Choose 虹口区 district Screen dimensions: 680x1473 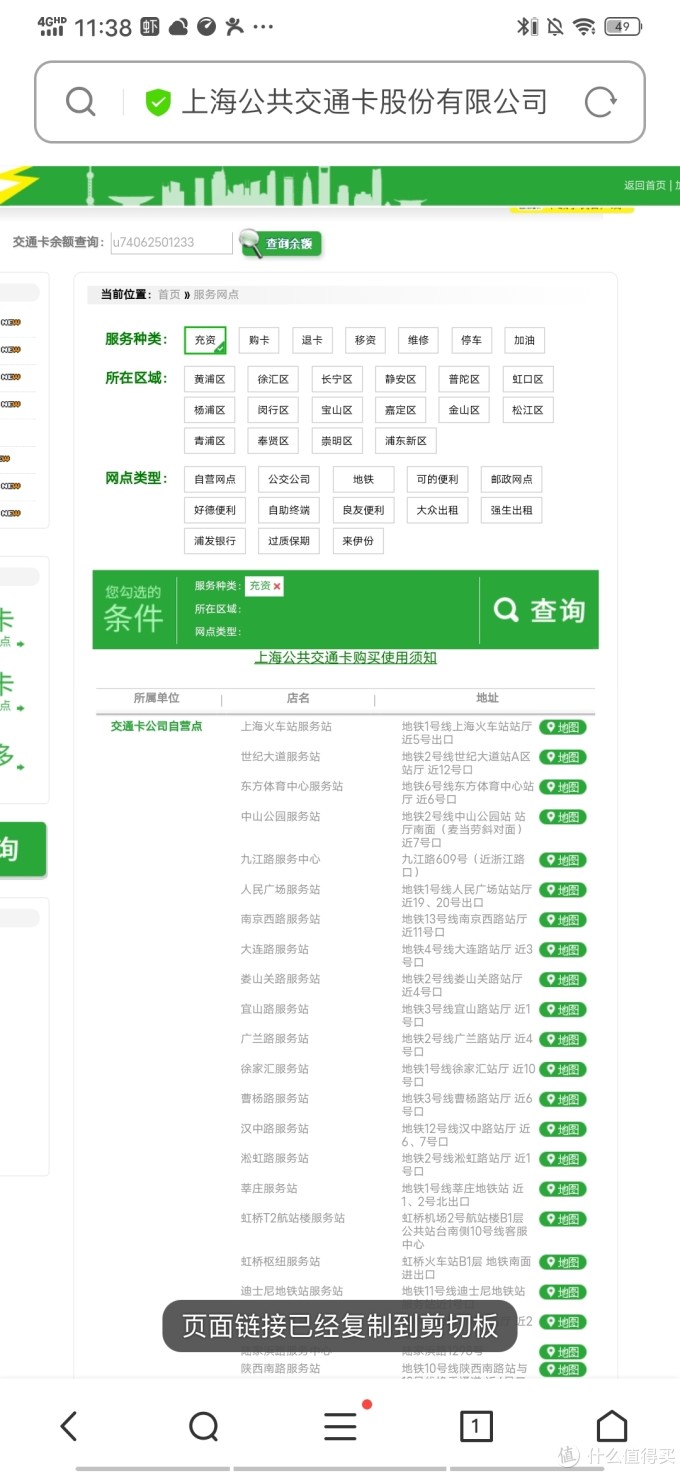click(x=528, y=379)
